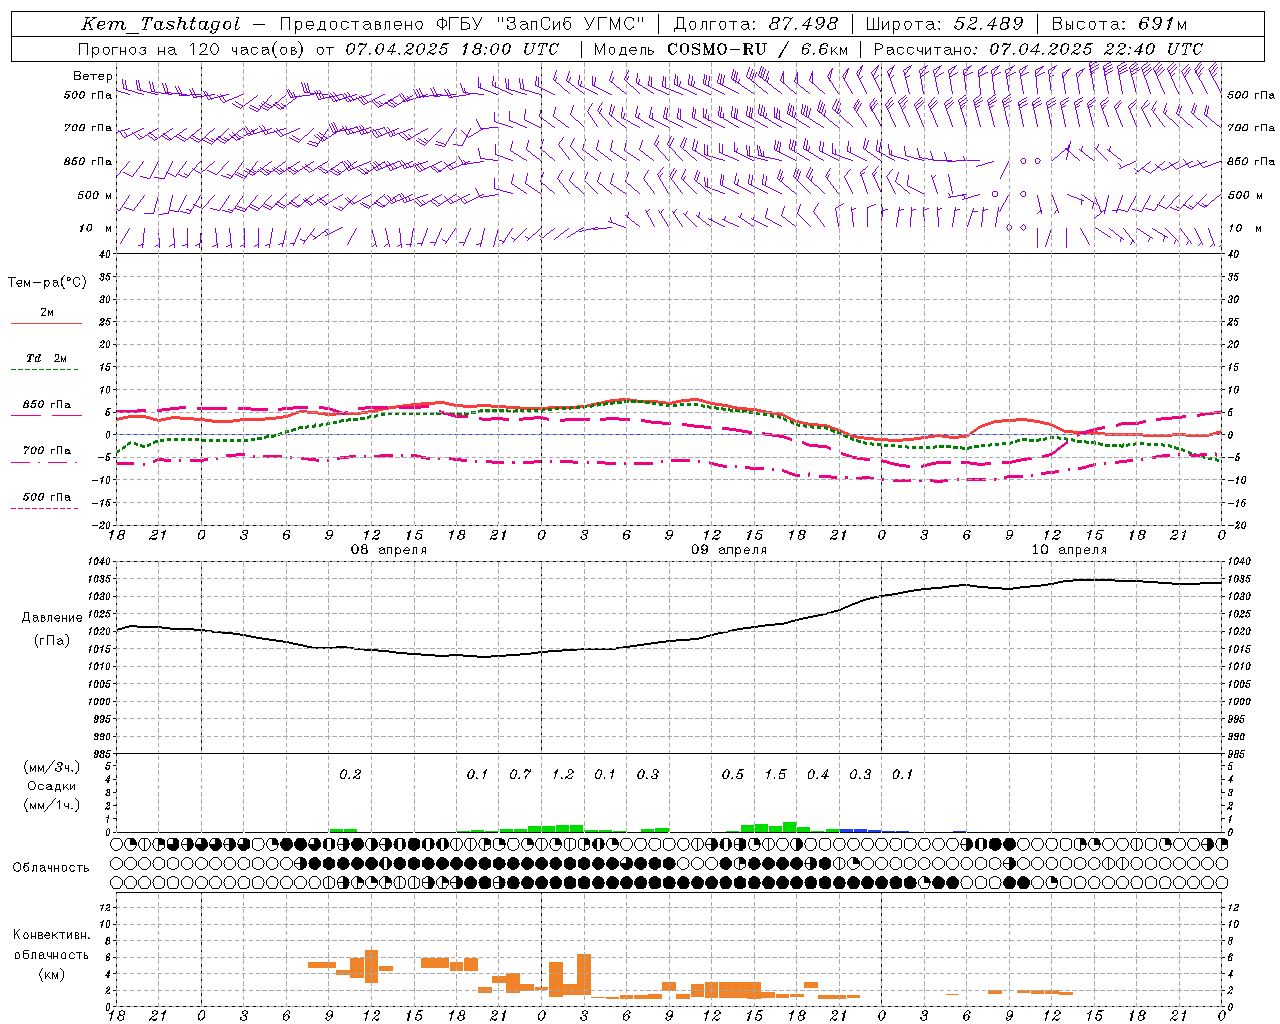Click the Рассчитано 07.04.2025 22:40 UTC timestamp

point(1038,48)
